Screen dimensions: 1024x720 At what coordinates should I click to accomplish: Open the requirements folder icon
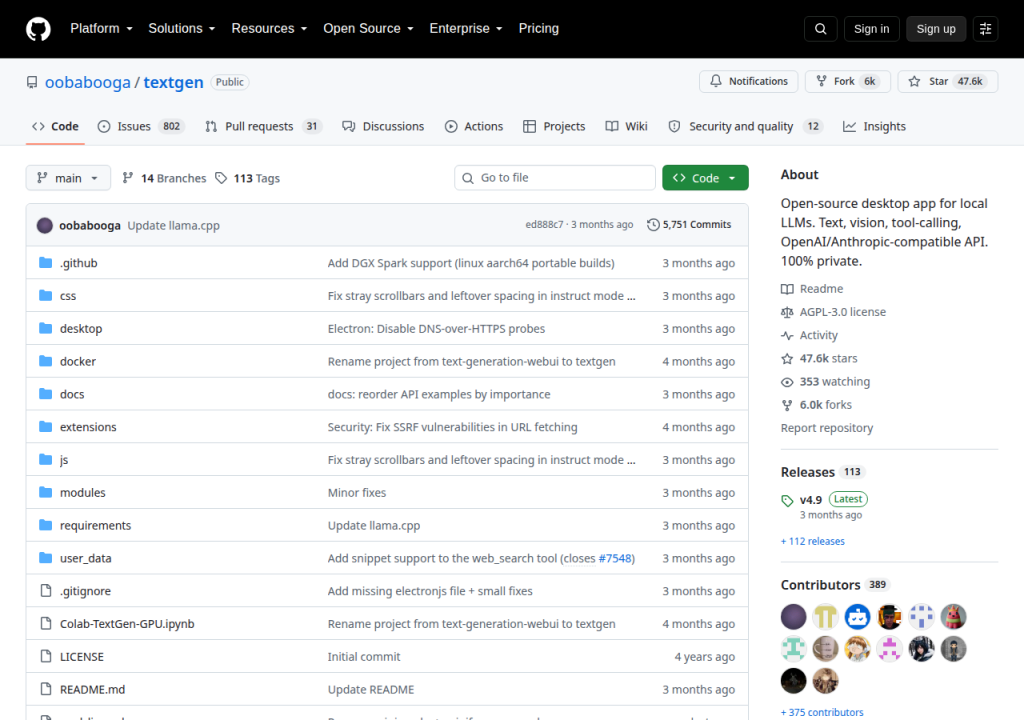45,525
